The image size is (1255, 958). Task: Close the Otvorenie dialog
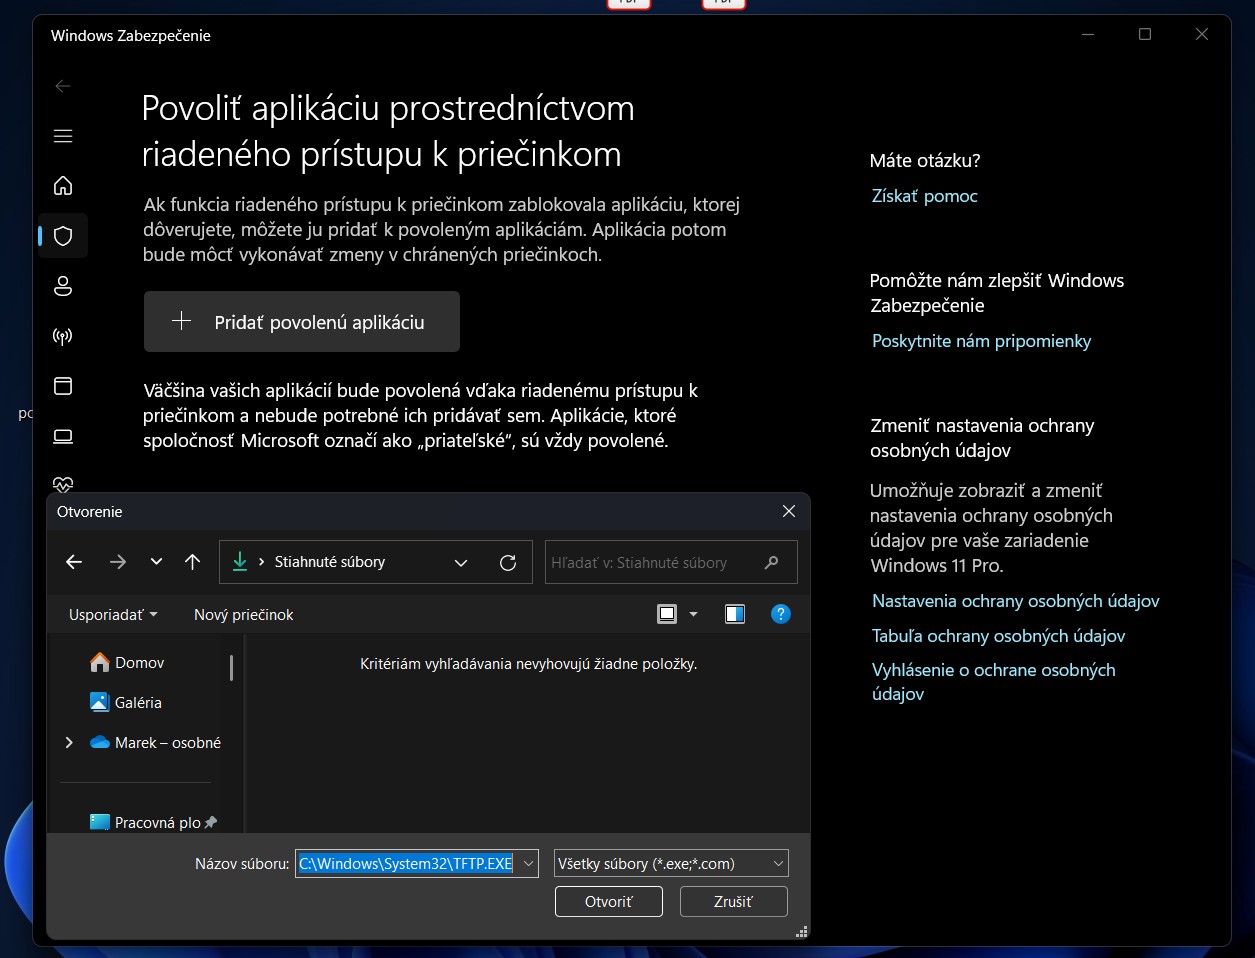click(789, 511)
